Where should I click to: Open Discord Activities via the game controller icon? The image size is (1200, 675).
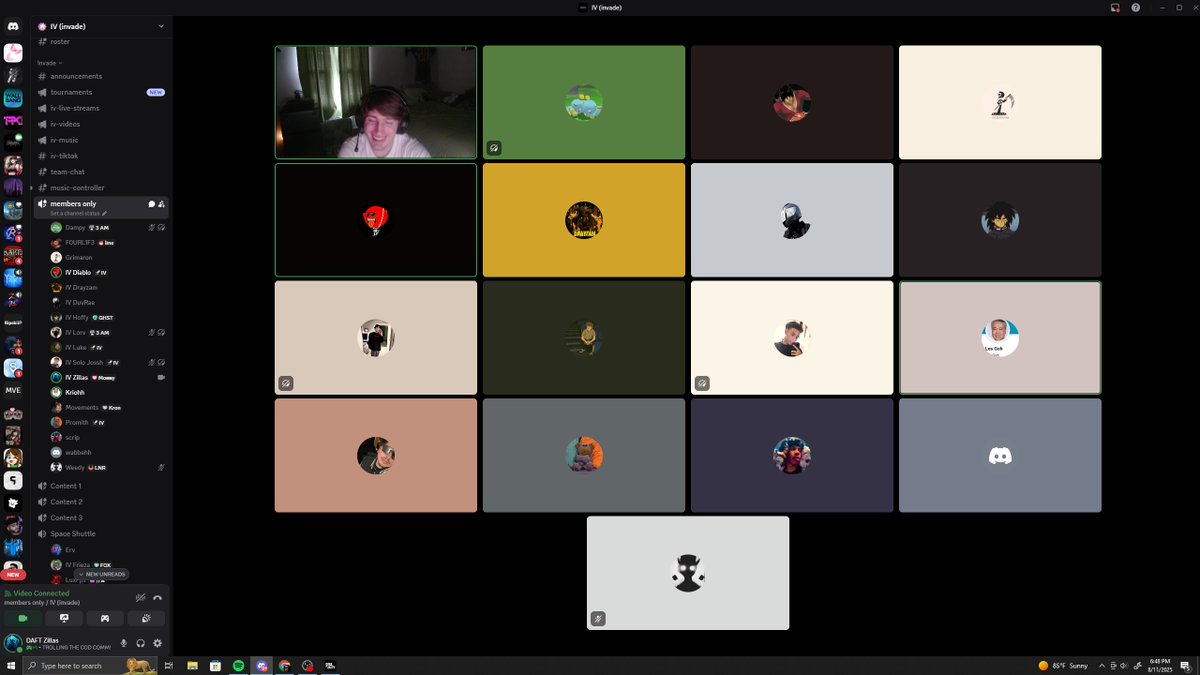pos(104,618)
